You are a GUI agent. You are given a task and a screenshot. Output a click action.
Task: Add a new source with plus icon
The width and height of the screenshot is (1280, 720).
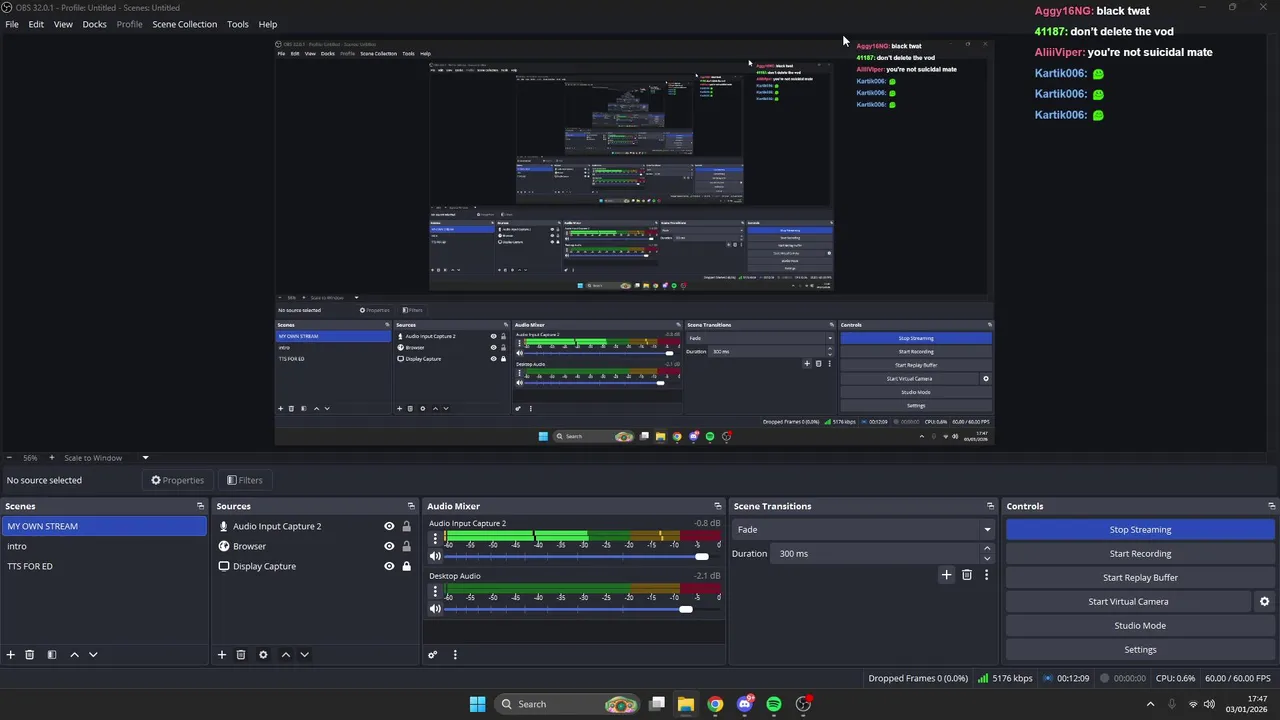pos(222,655)
